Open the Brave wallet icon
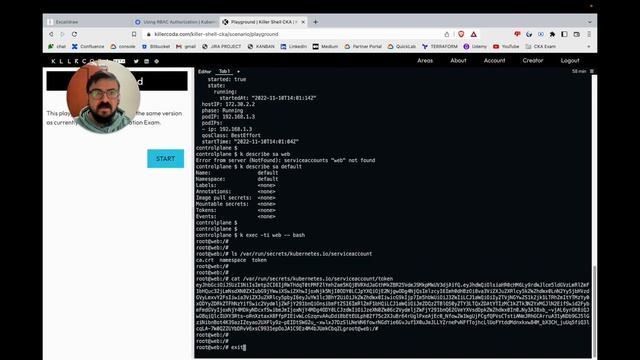 (576, 34)
